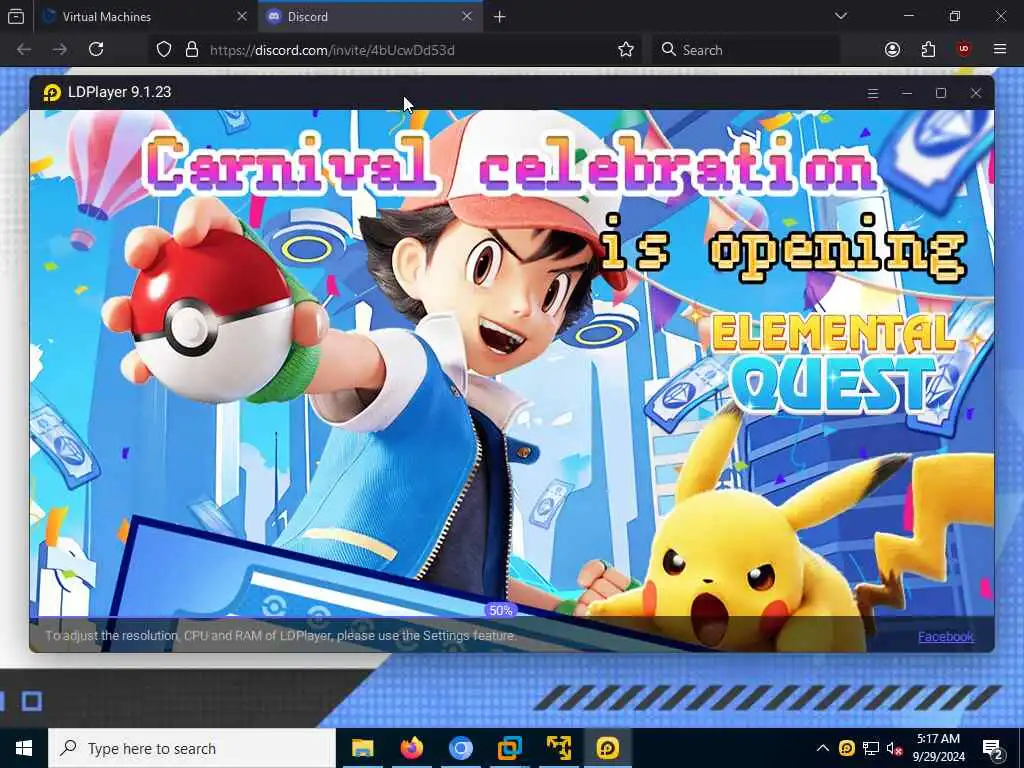
Task: Bookmark this page with star icon
Action: tap(626, 50)
